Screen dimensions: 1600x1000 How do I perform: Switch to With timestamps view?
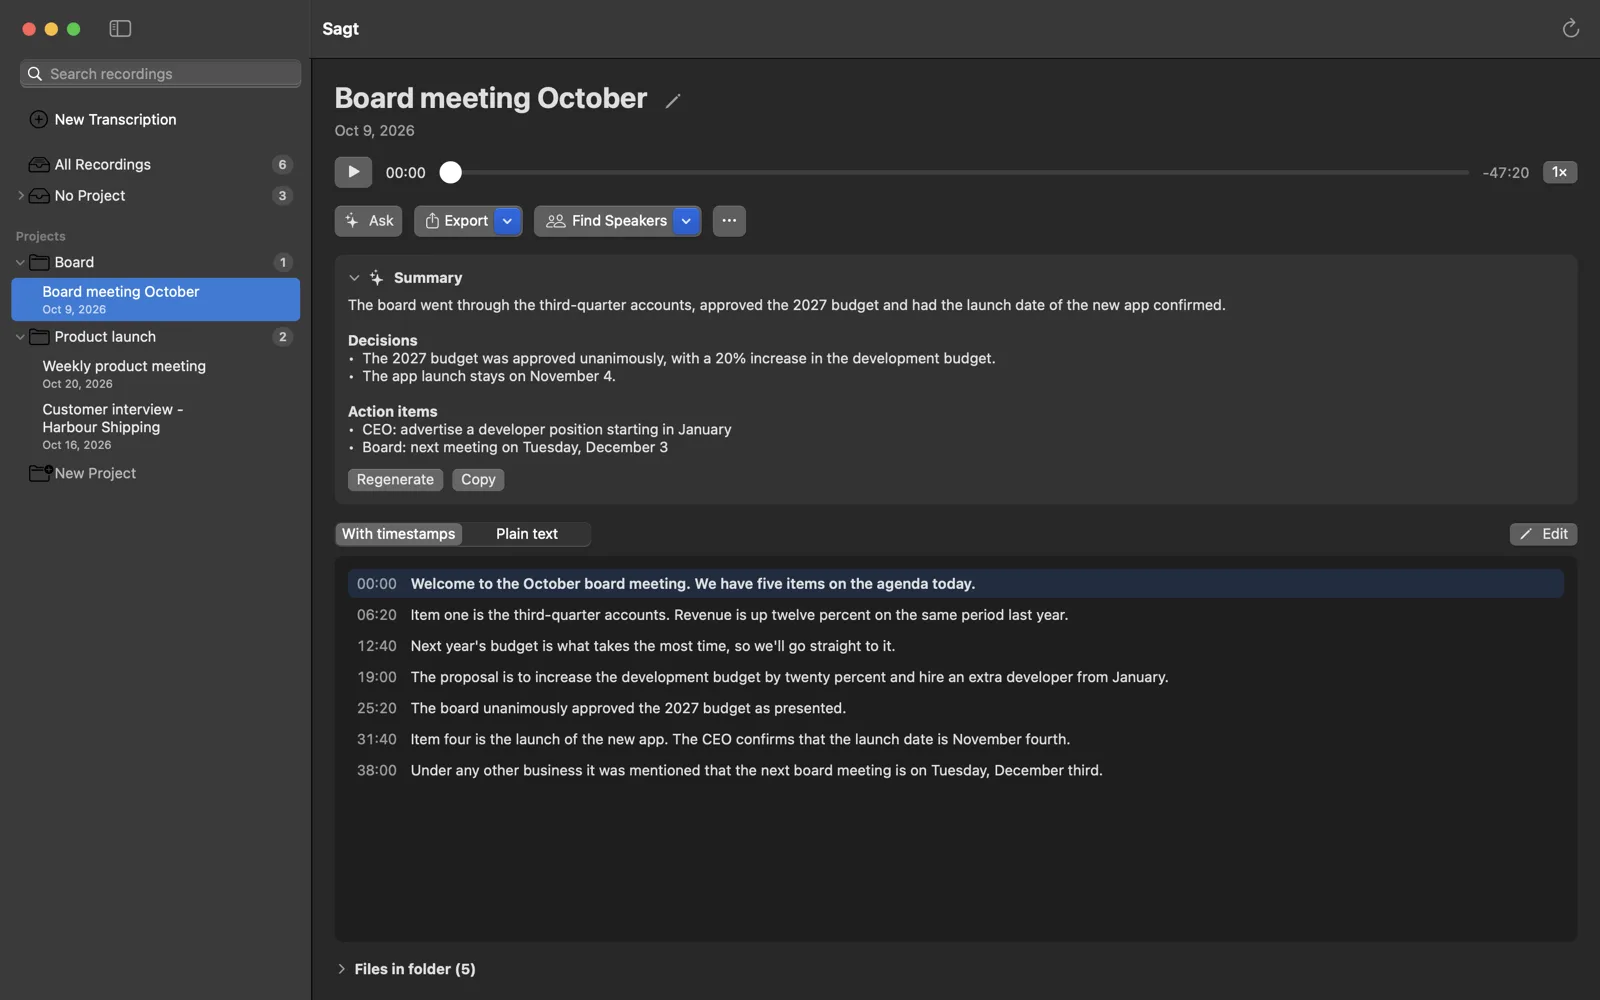[x=399, y=534]
